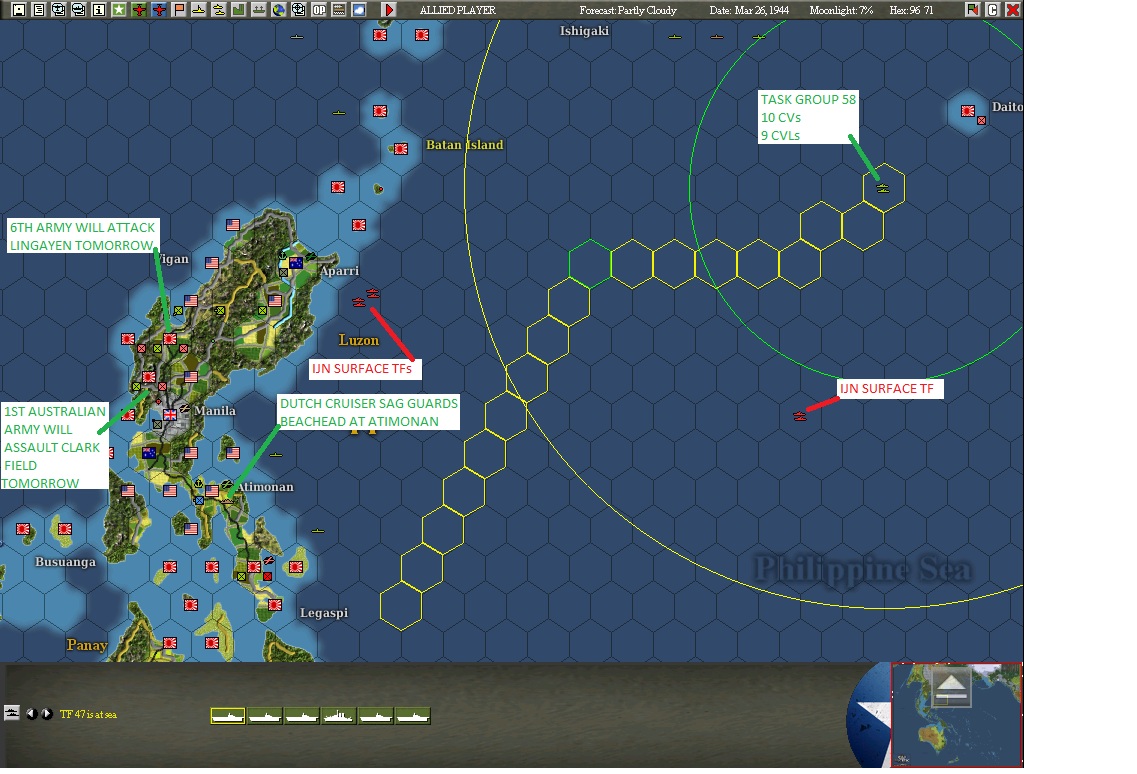The height and width of the screenshot is (774, 1137).
Task: Select British flag base at Manila
Action: pyautogui.click(x=170, y=415)
